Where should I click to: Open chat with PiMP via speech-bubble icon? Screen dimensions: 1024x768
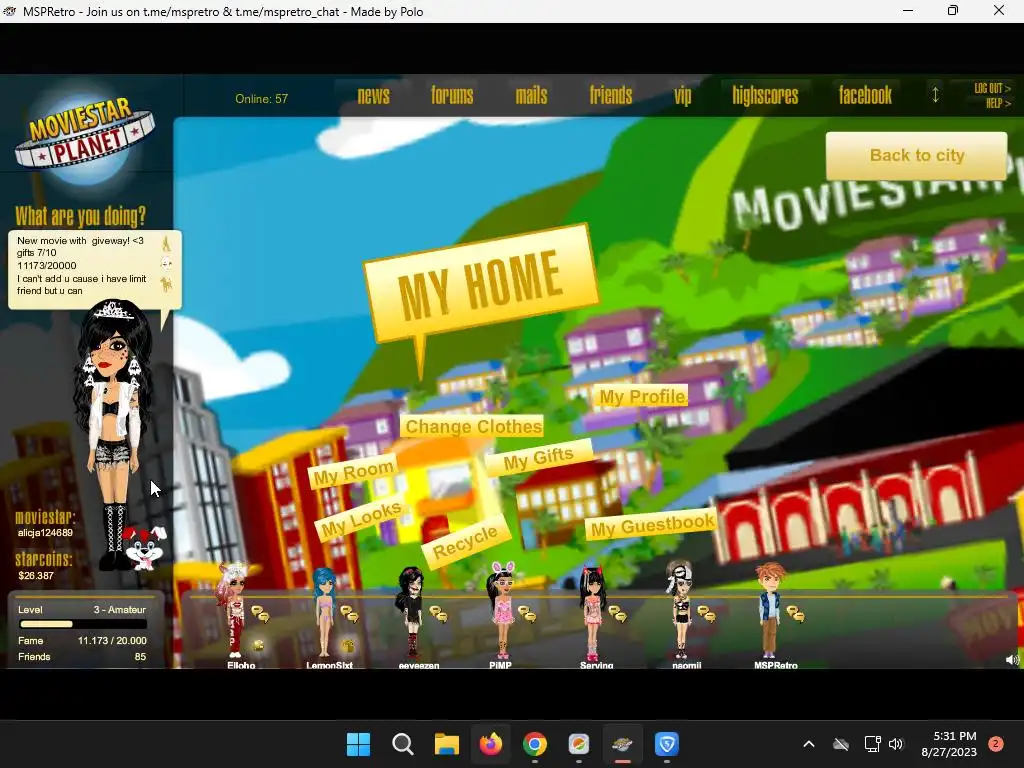point(527,614)
